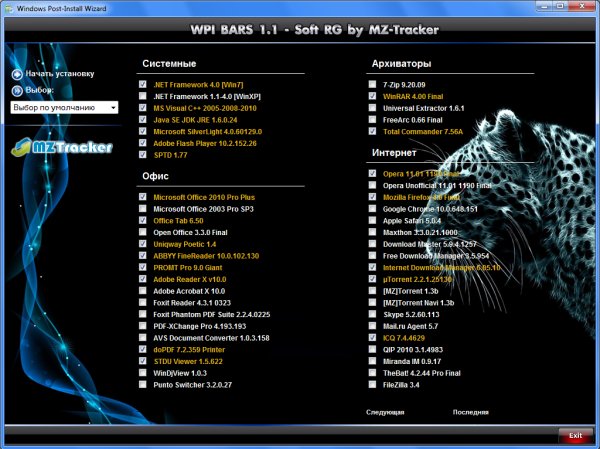Viewport: 600px width, 449px height.
Task: Check [MZ]Torrent Navi 1.3b
Action: 372,302
